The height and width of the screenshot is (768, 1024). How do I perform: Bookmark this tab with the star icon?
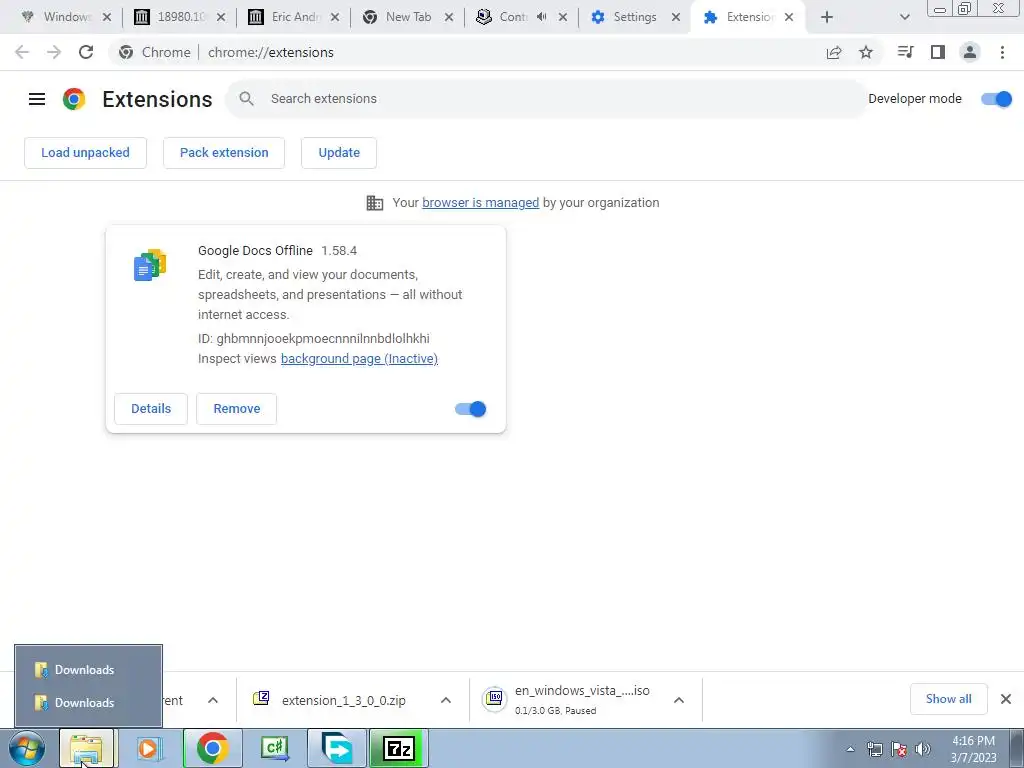[x=866, y=52]
